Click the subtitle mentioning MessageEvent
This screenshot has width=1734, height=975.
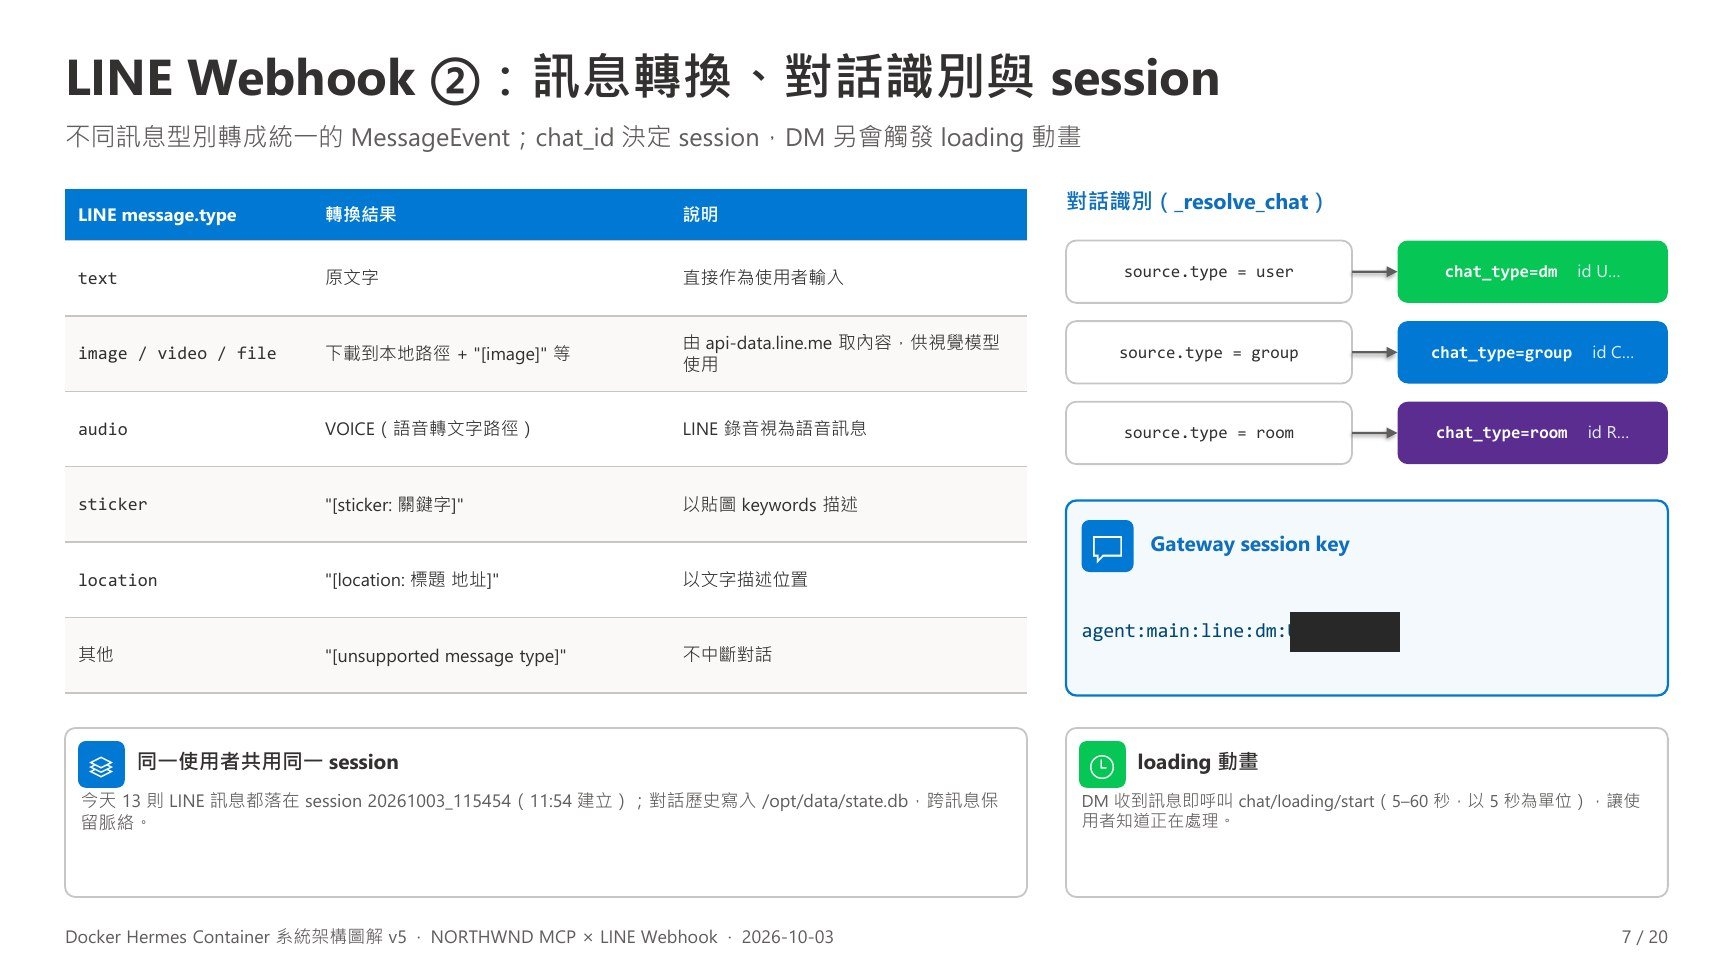[x=573, y=137]
